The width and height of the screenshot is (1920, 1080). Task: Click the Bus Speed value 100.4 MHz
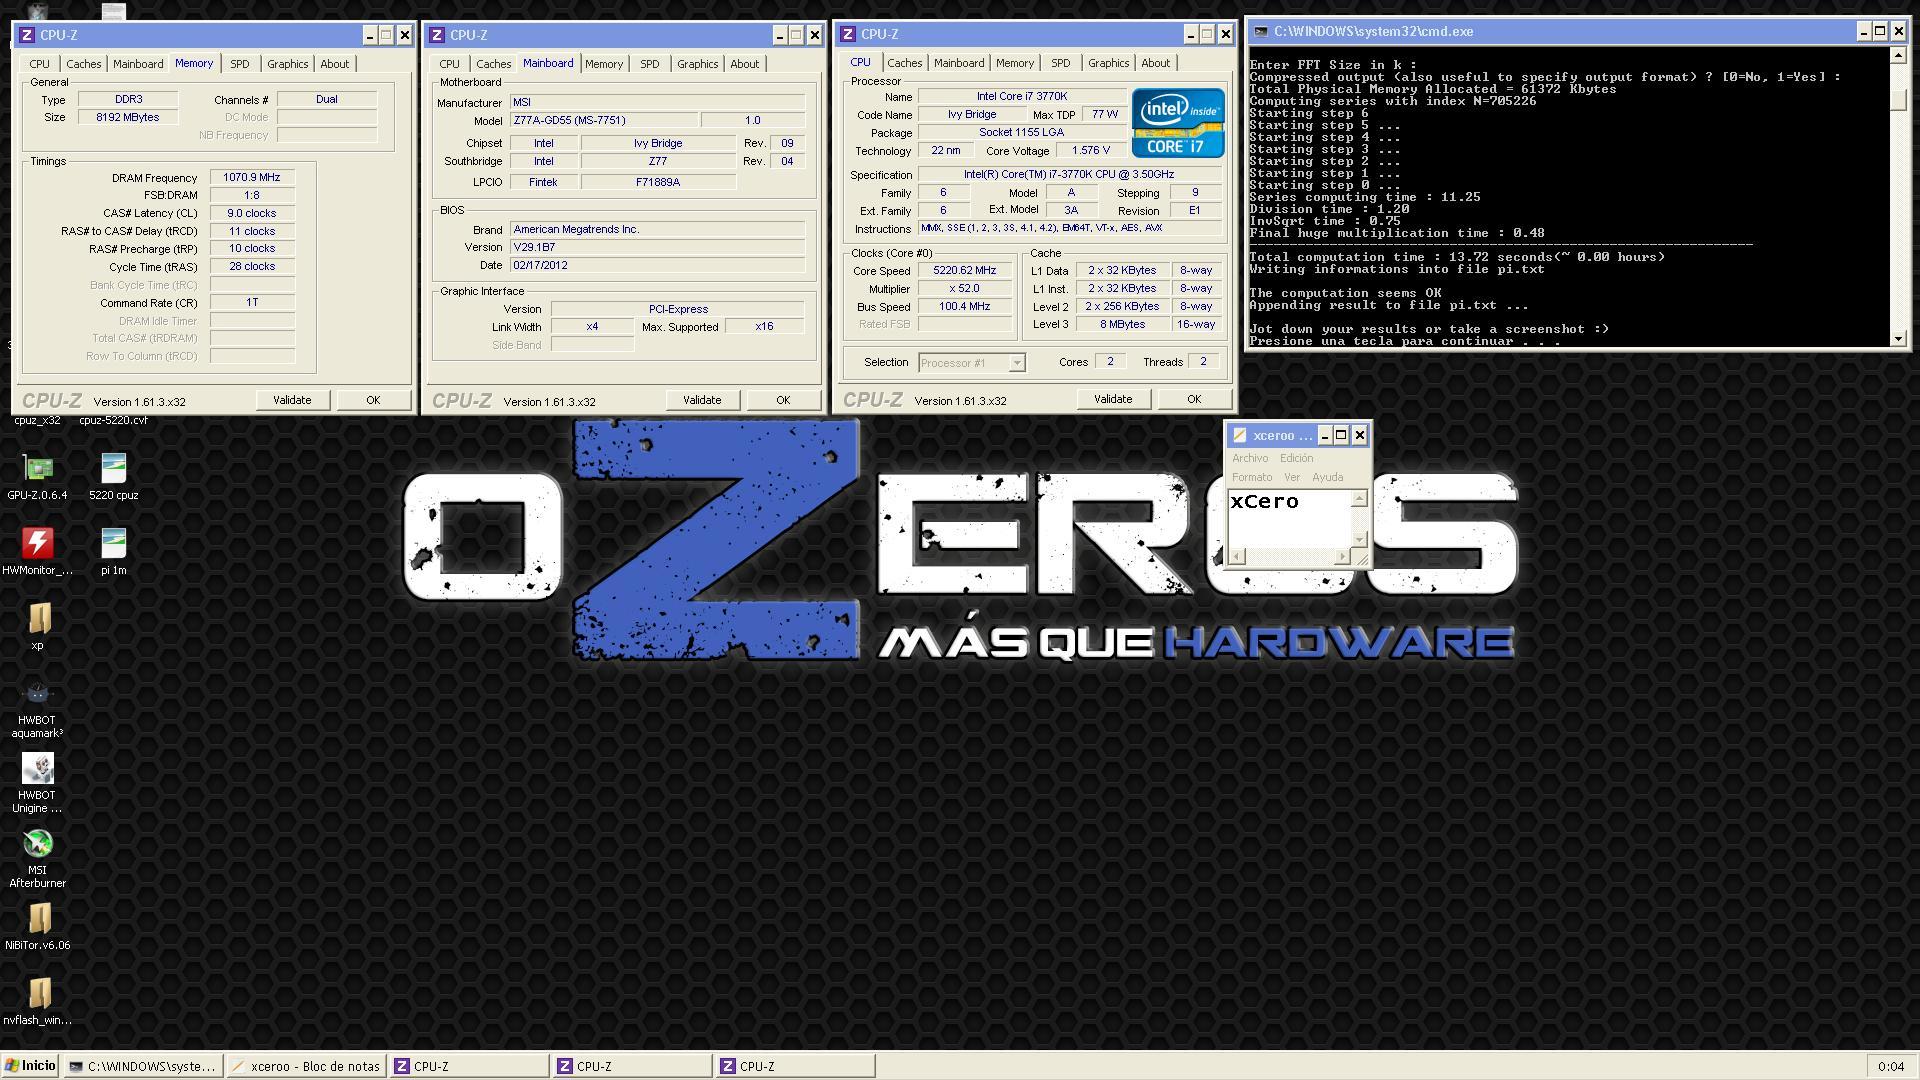pyautogui.click(x=965, y=307)
